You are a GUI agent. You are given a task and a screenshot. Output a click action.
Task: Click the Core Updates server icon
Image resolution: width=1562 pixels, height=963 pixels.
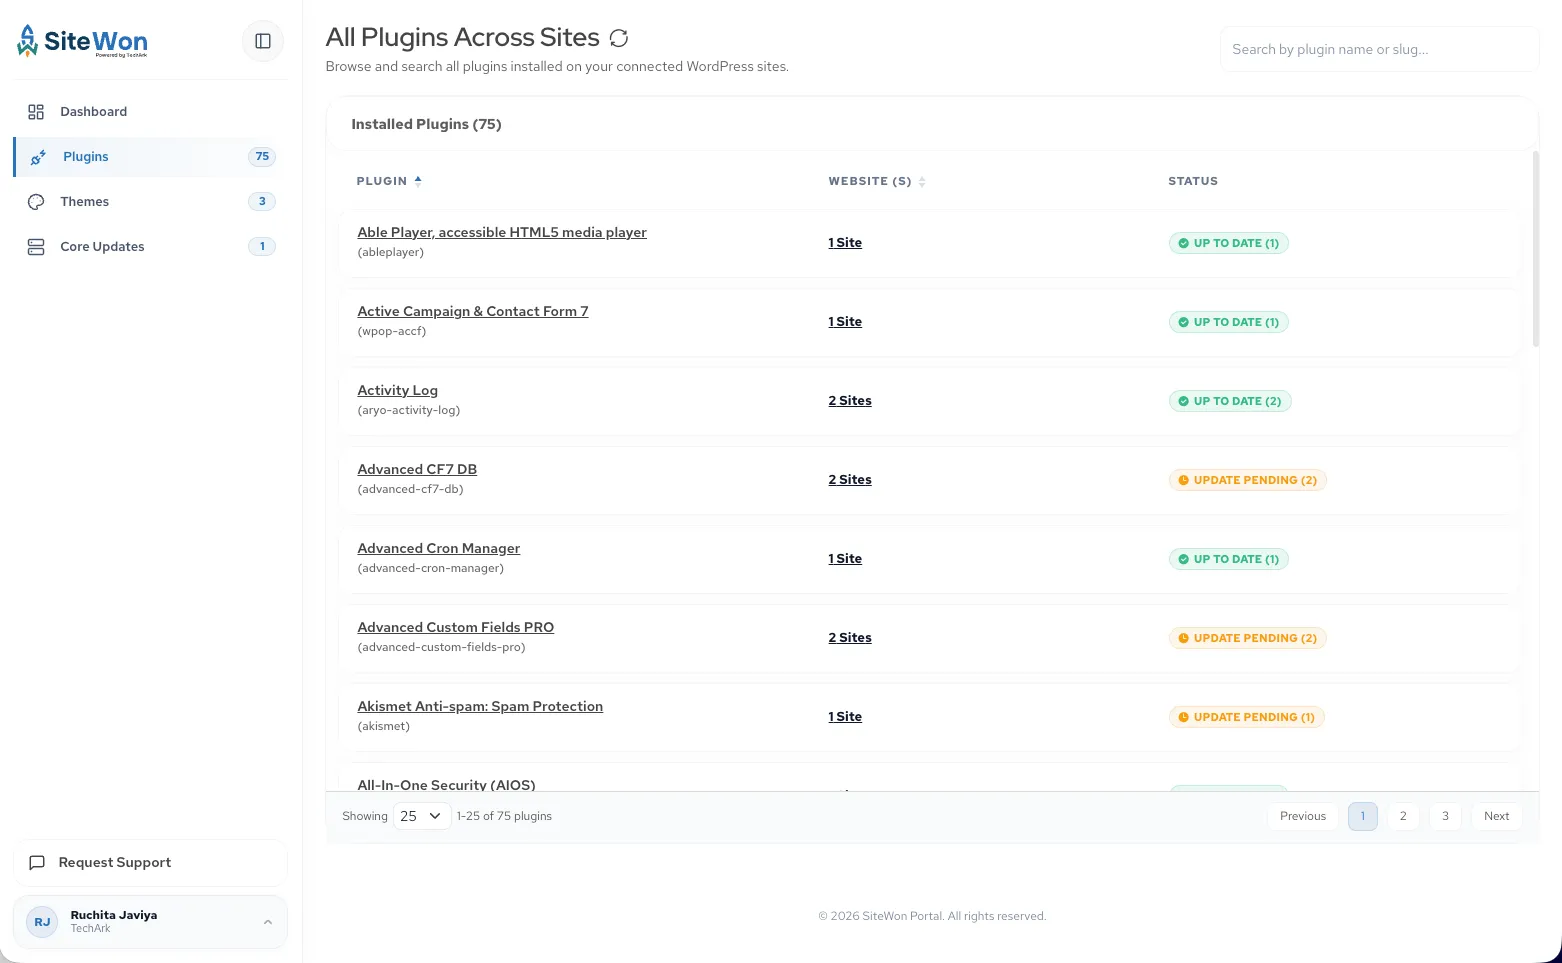click(x=36, y=247)
